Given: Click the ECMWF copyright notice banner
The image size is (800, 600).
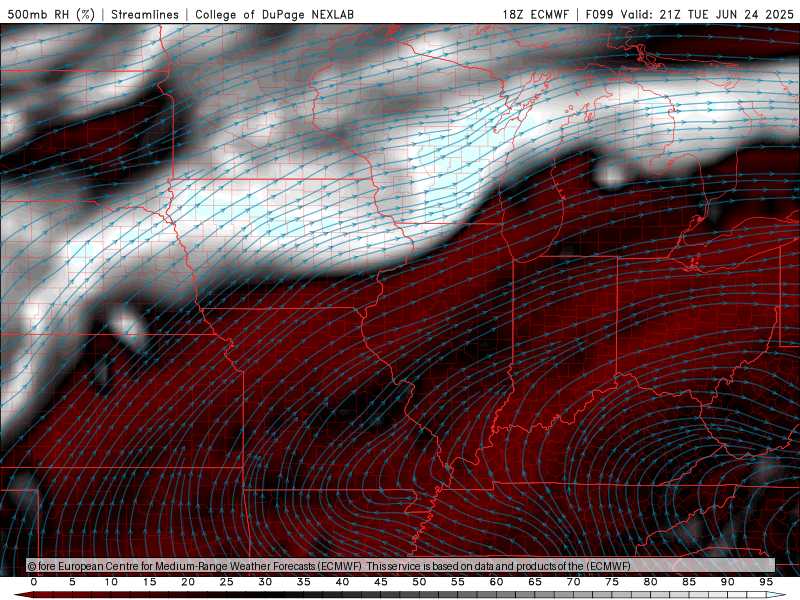Looking at the screenshot, I should (x=401, y=566).
